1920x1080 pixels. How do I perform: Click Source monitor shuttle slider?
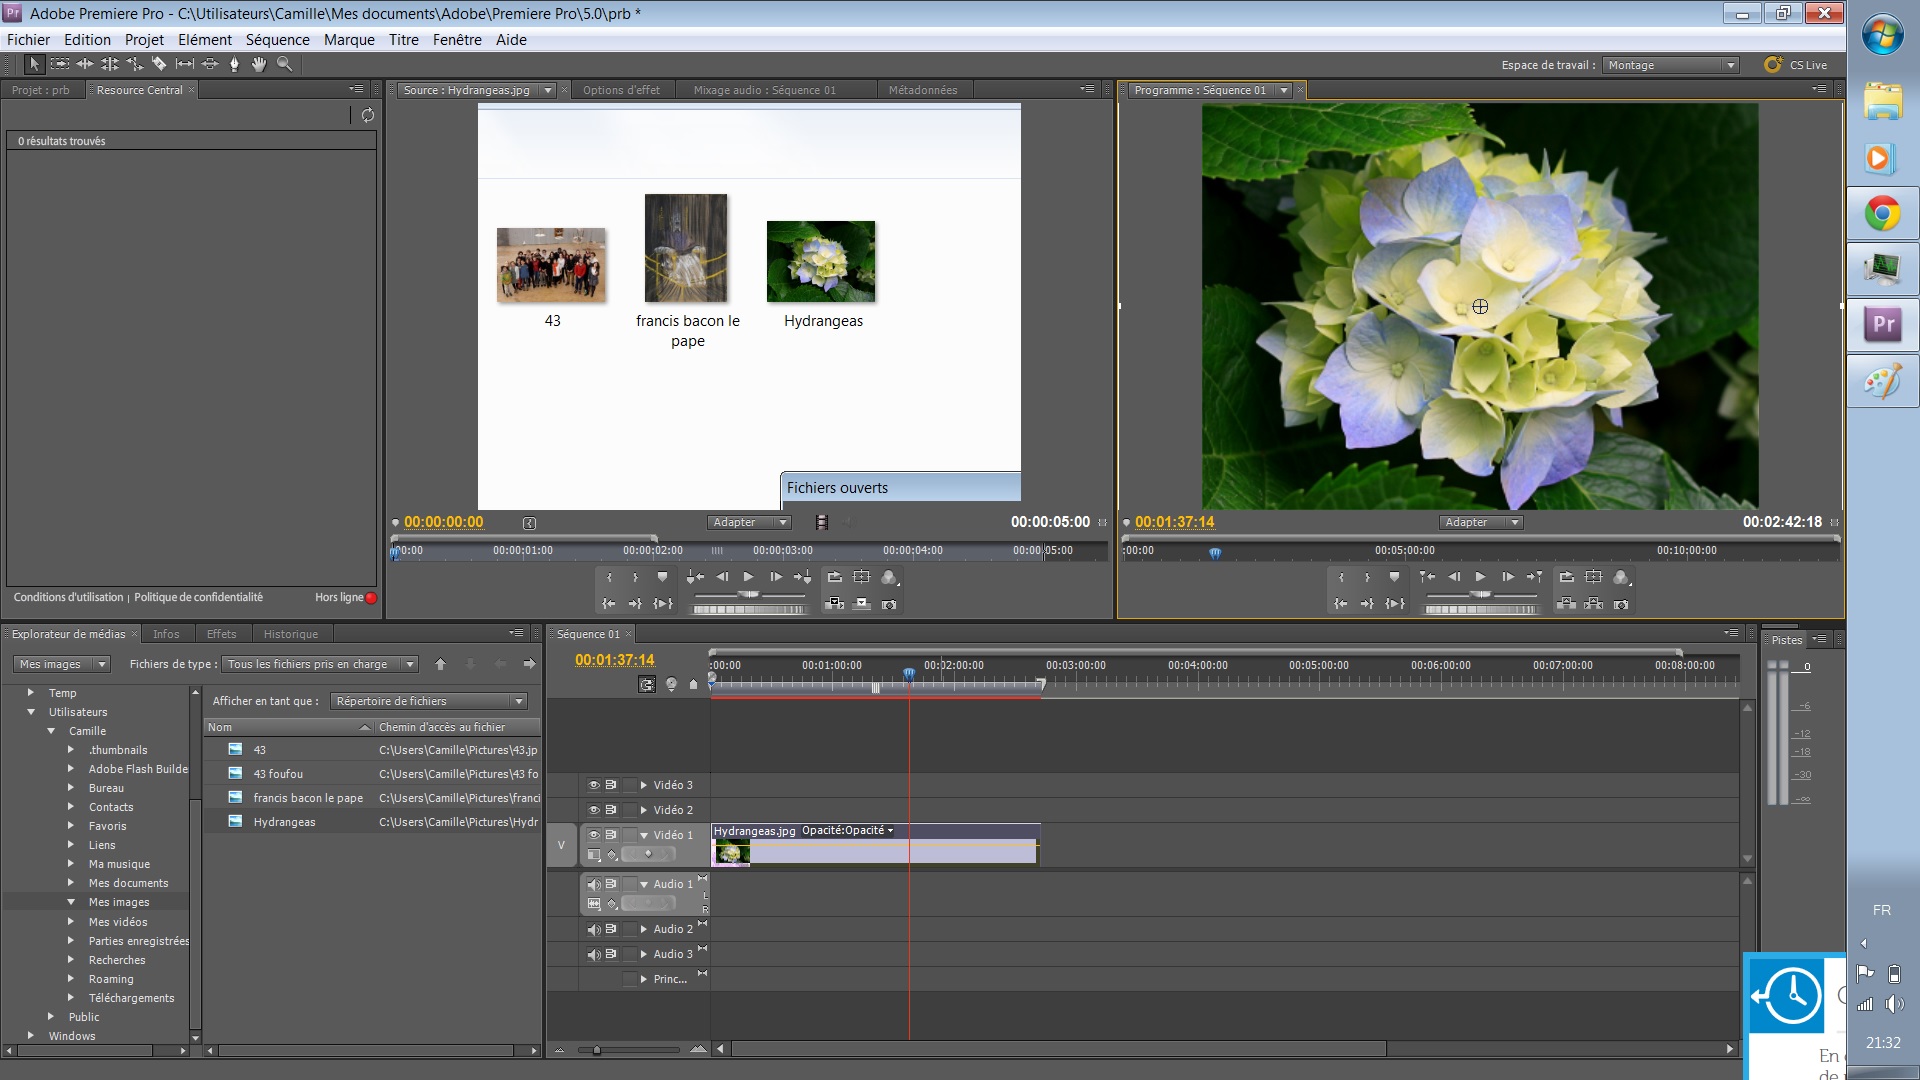point(748,594)
